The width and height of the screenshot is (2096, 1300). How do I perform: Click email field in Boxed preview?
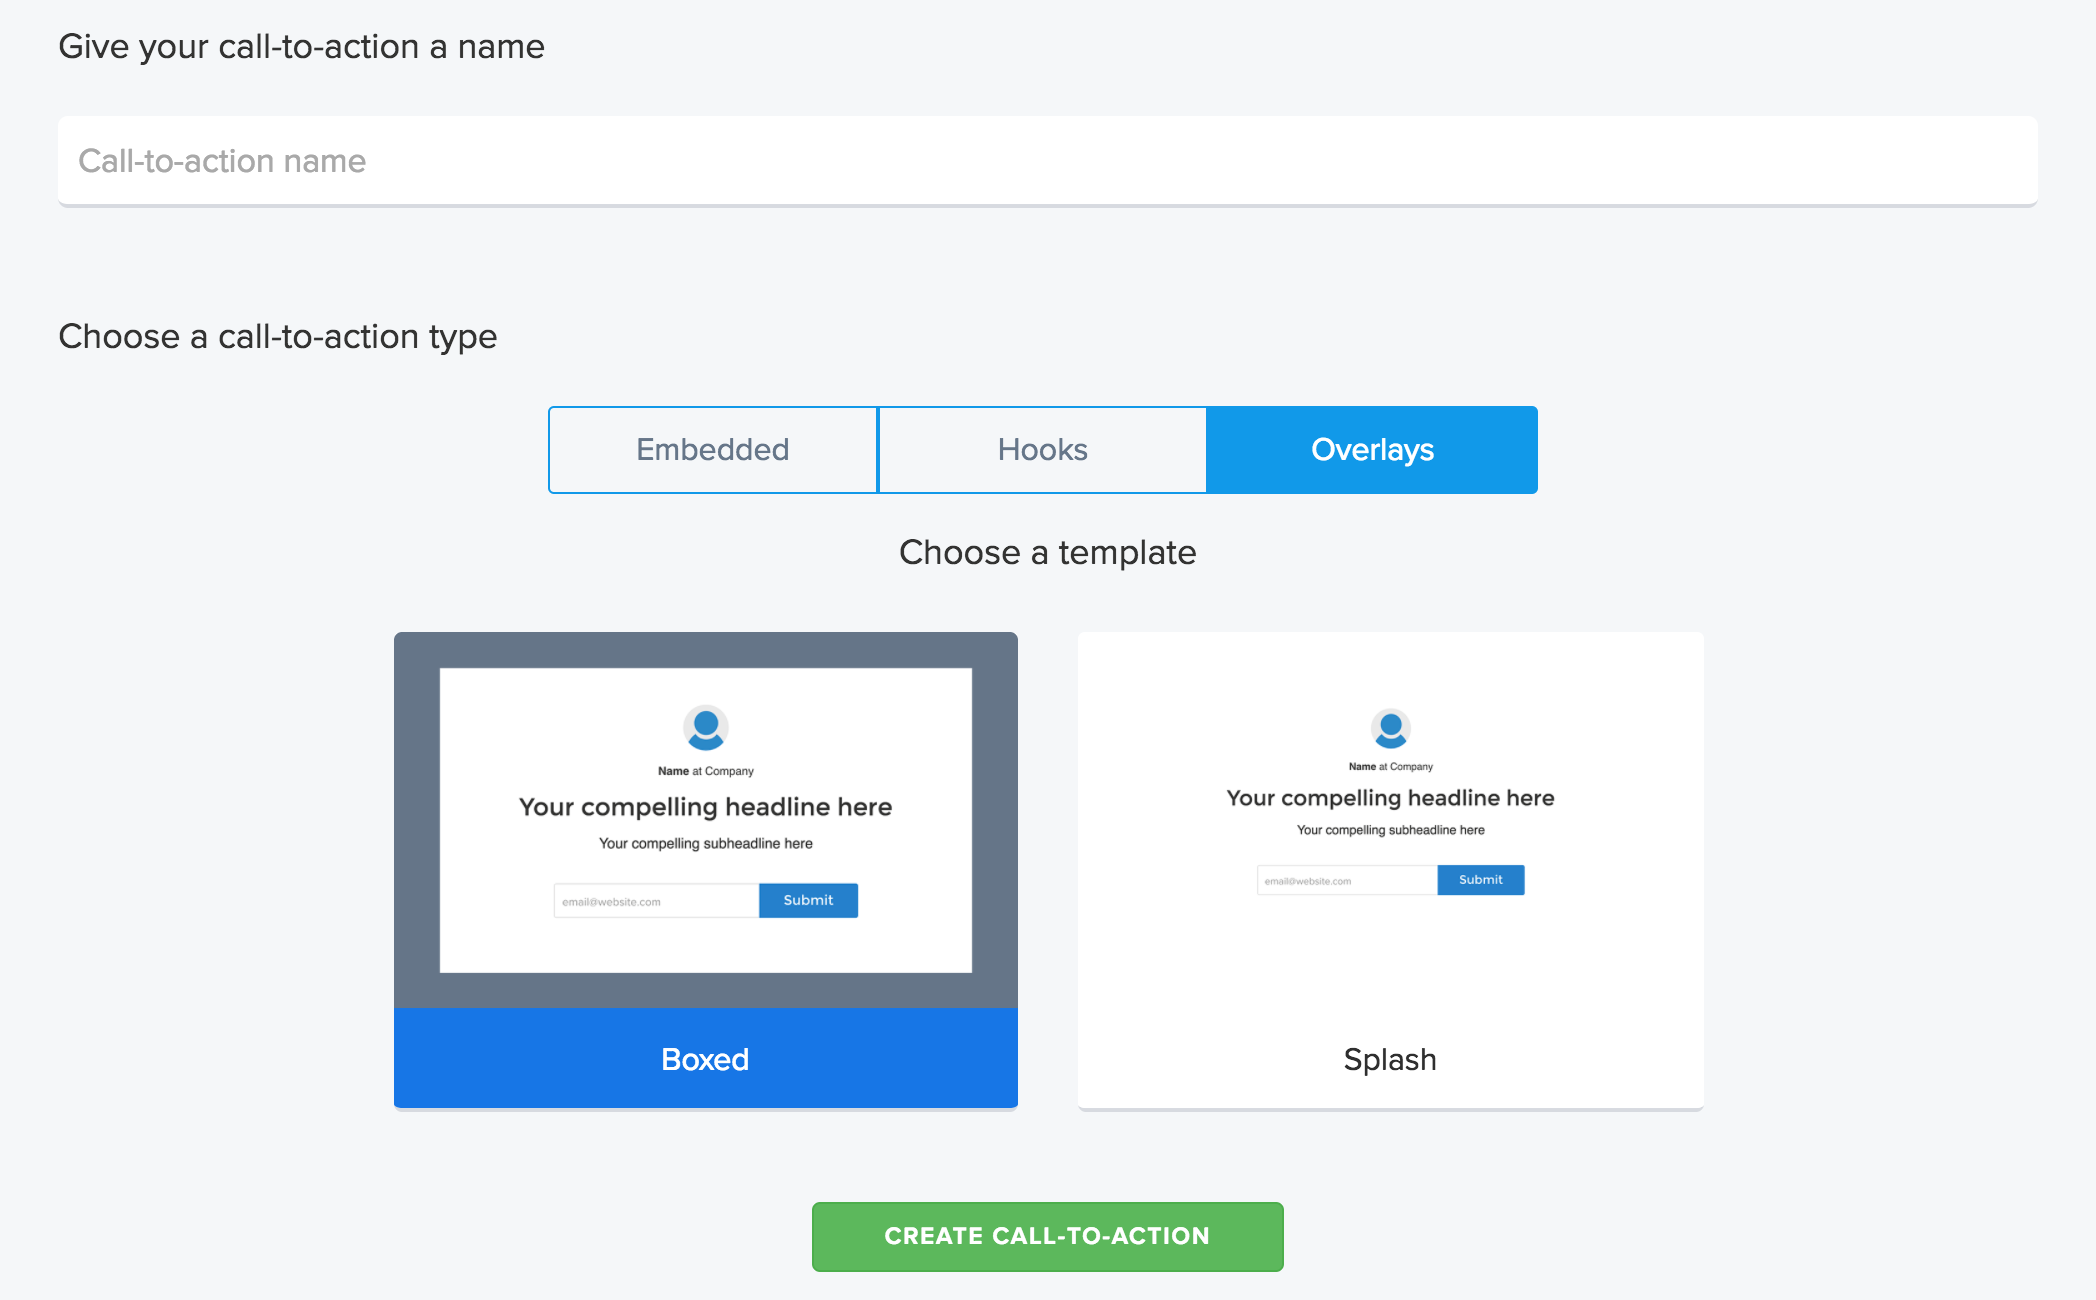[x=655, y=901]
